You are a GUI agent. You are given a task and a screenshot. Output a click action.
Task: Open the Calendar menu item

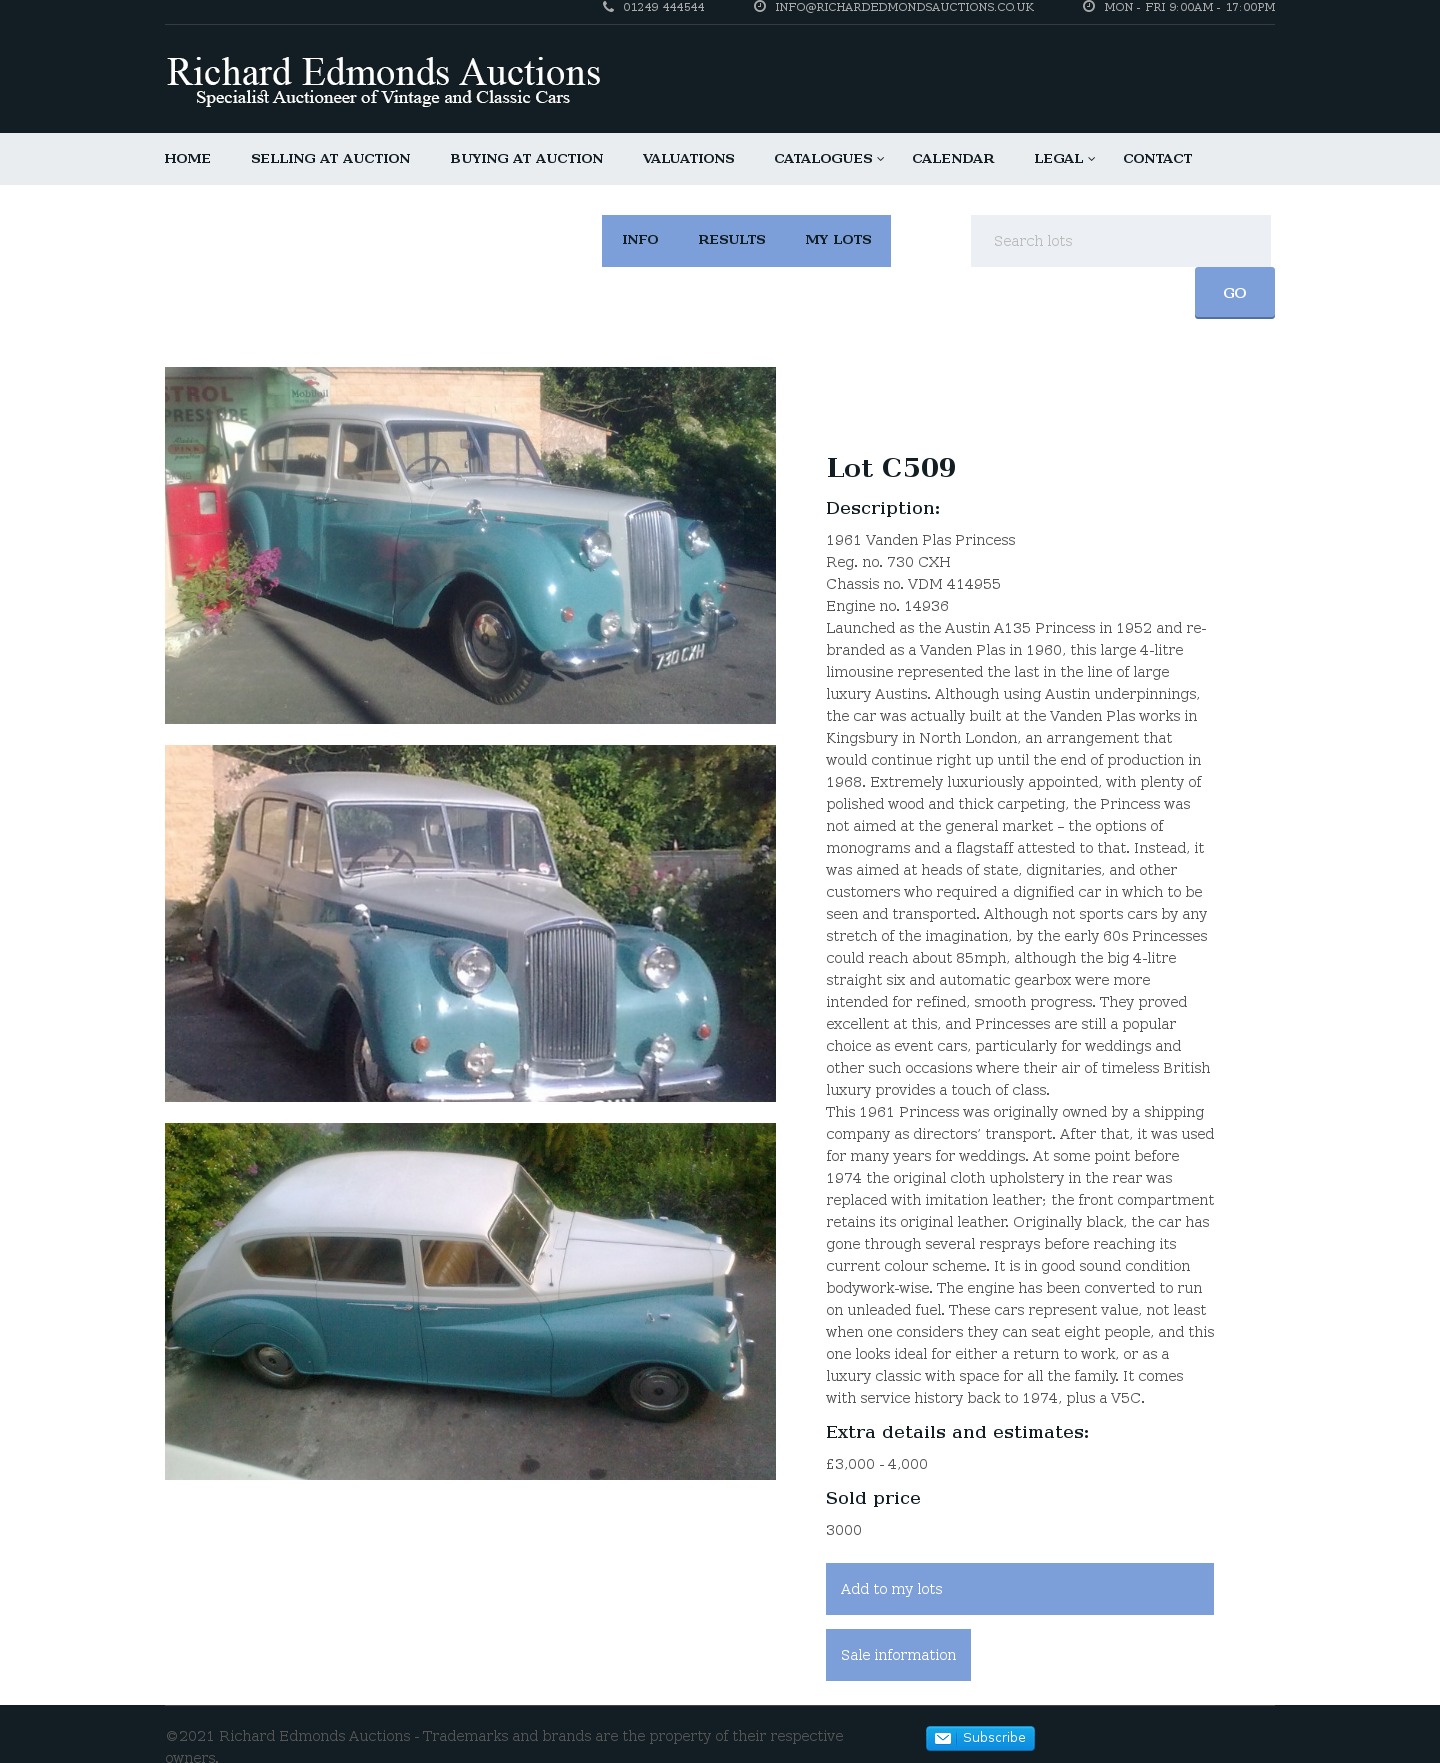pos(953,159)
